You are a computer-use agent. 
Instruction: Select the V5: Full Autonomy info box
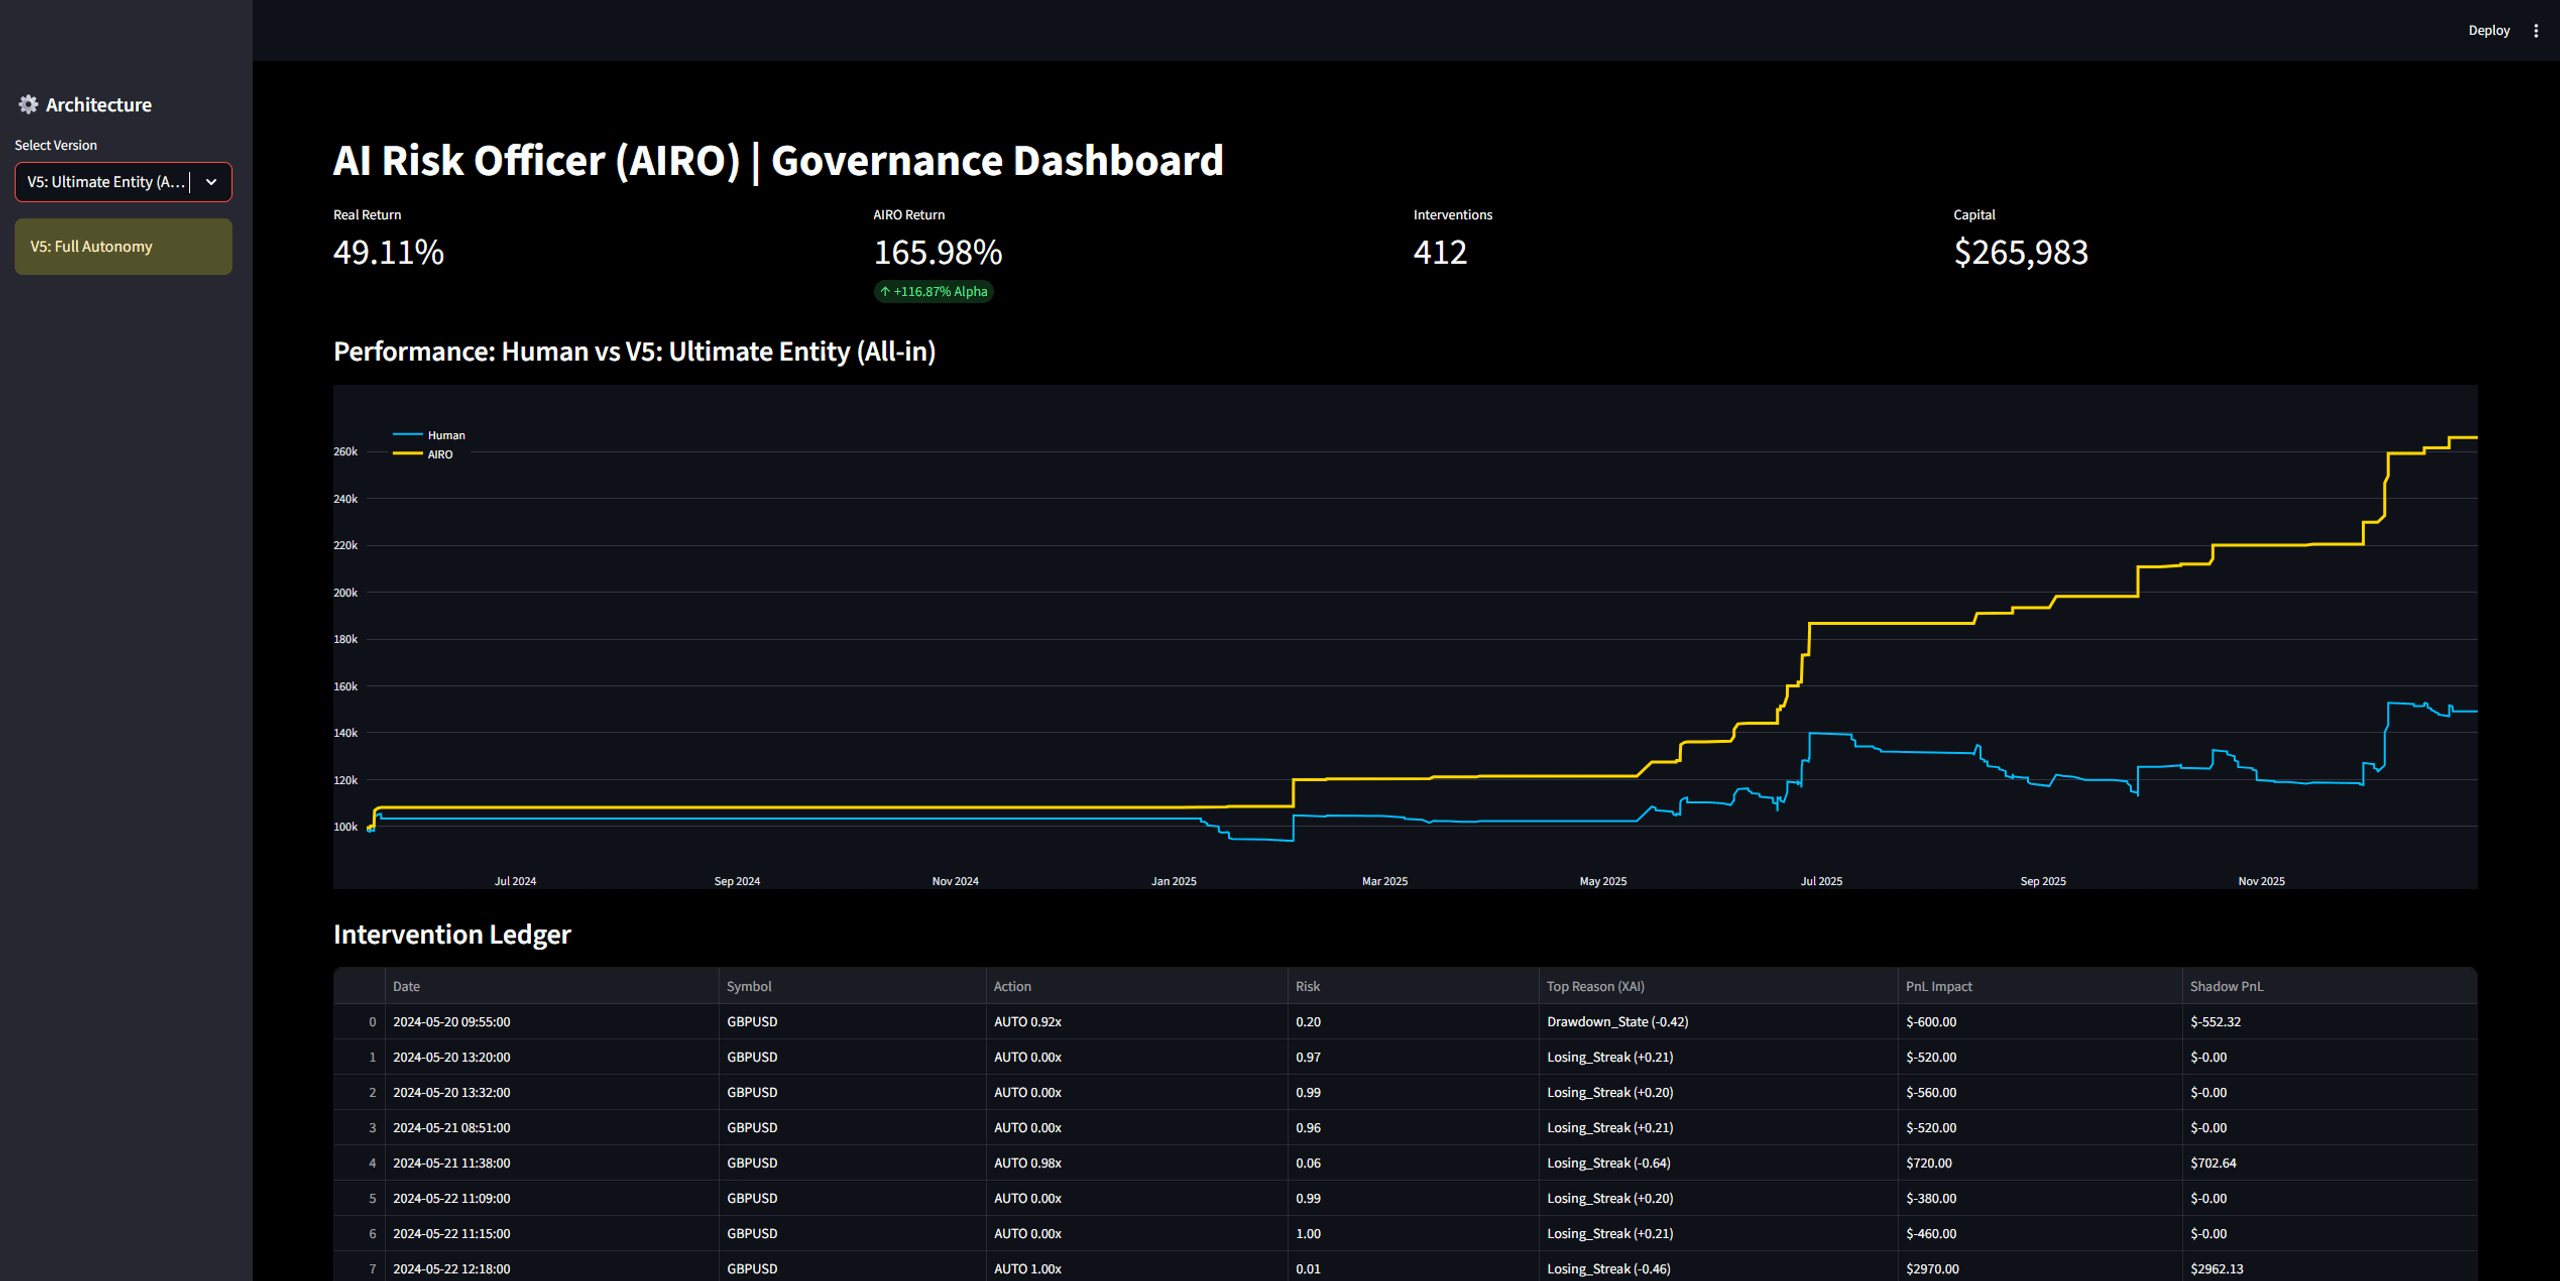[x=123, y=246]
